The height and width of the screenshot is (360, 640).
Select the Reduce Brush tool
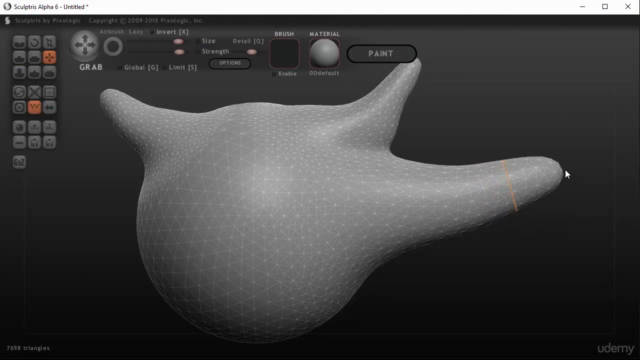tap(19, 92)
